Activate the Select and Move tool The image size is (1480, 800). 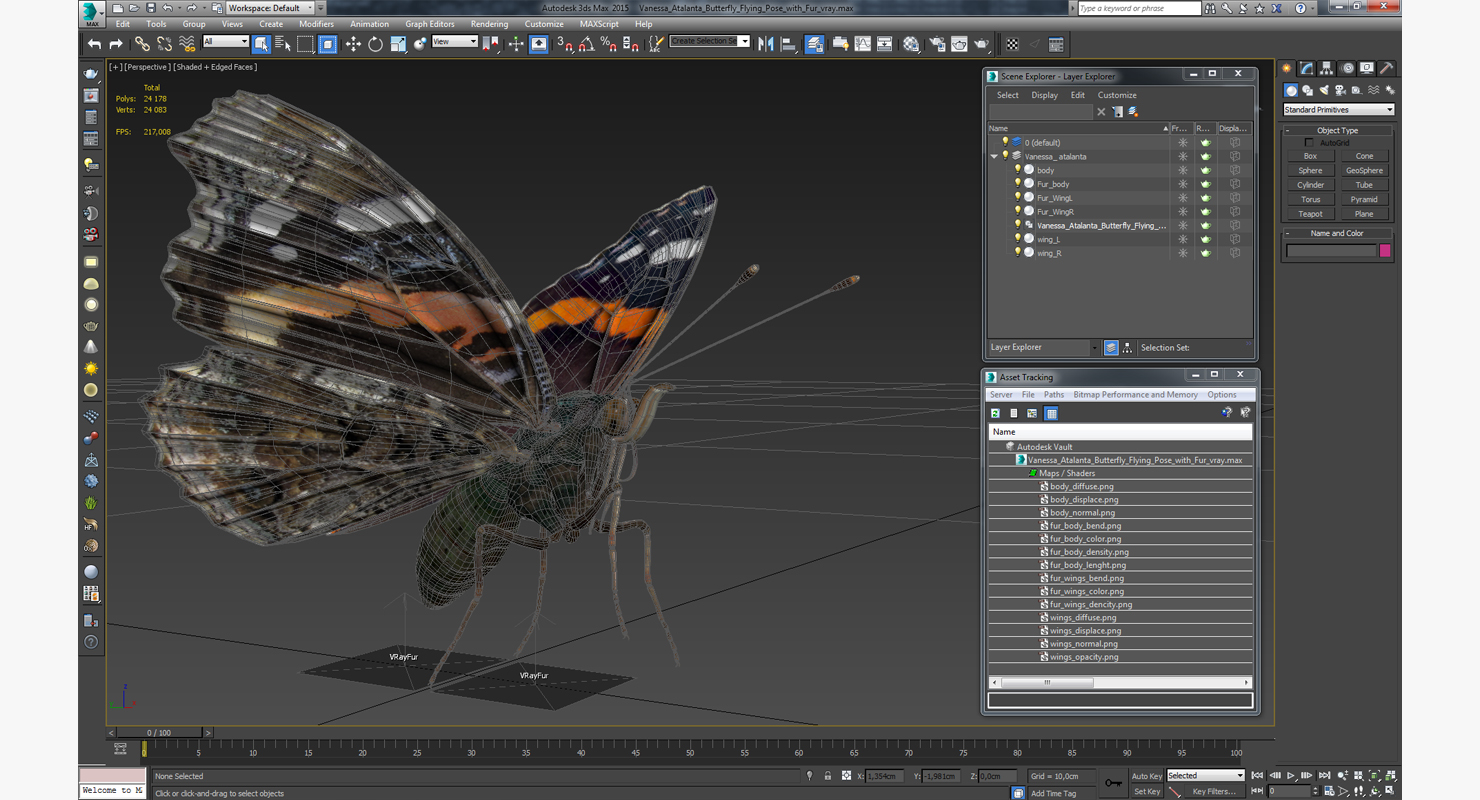[x=353, y=44]
